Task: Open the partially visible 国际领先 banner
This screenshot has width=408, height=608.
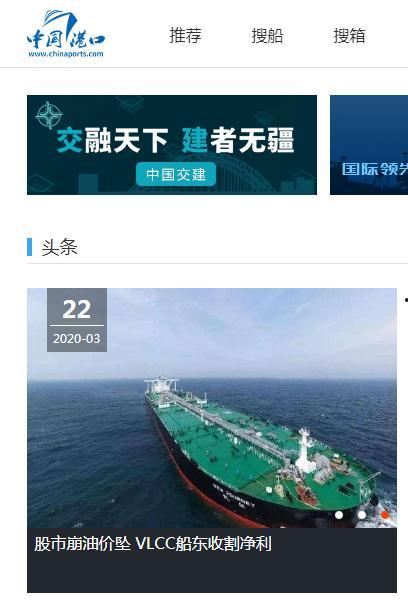Action: tap(369, 145)
